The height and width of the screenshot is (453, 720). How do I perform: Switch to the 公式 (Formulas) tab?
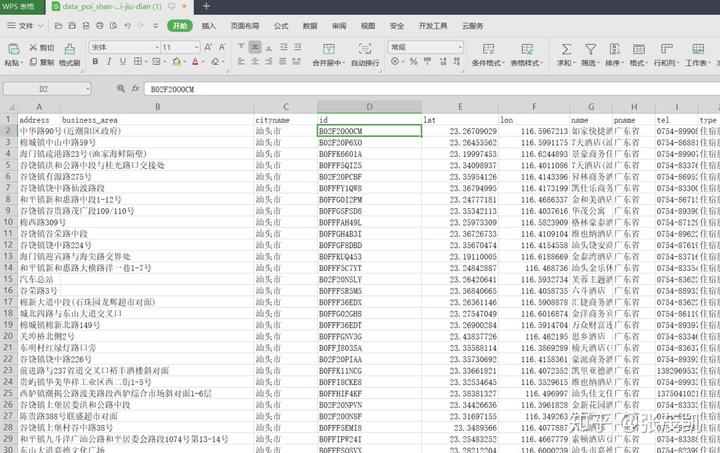pyautogui.click(x=281, y=26)
